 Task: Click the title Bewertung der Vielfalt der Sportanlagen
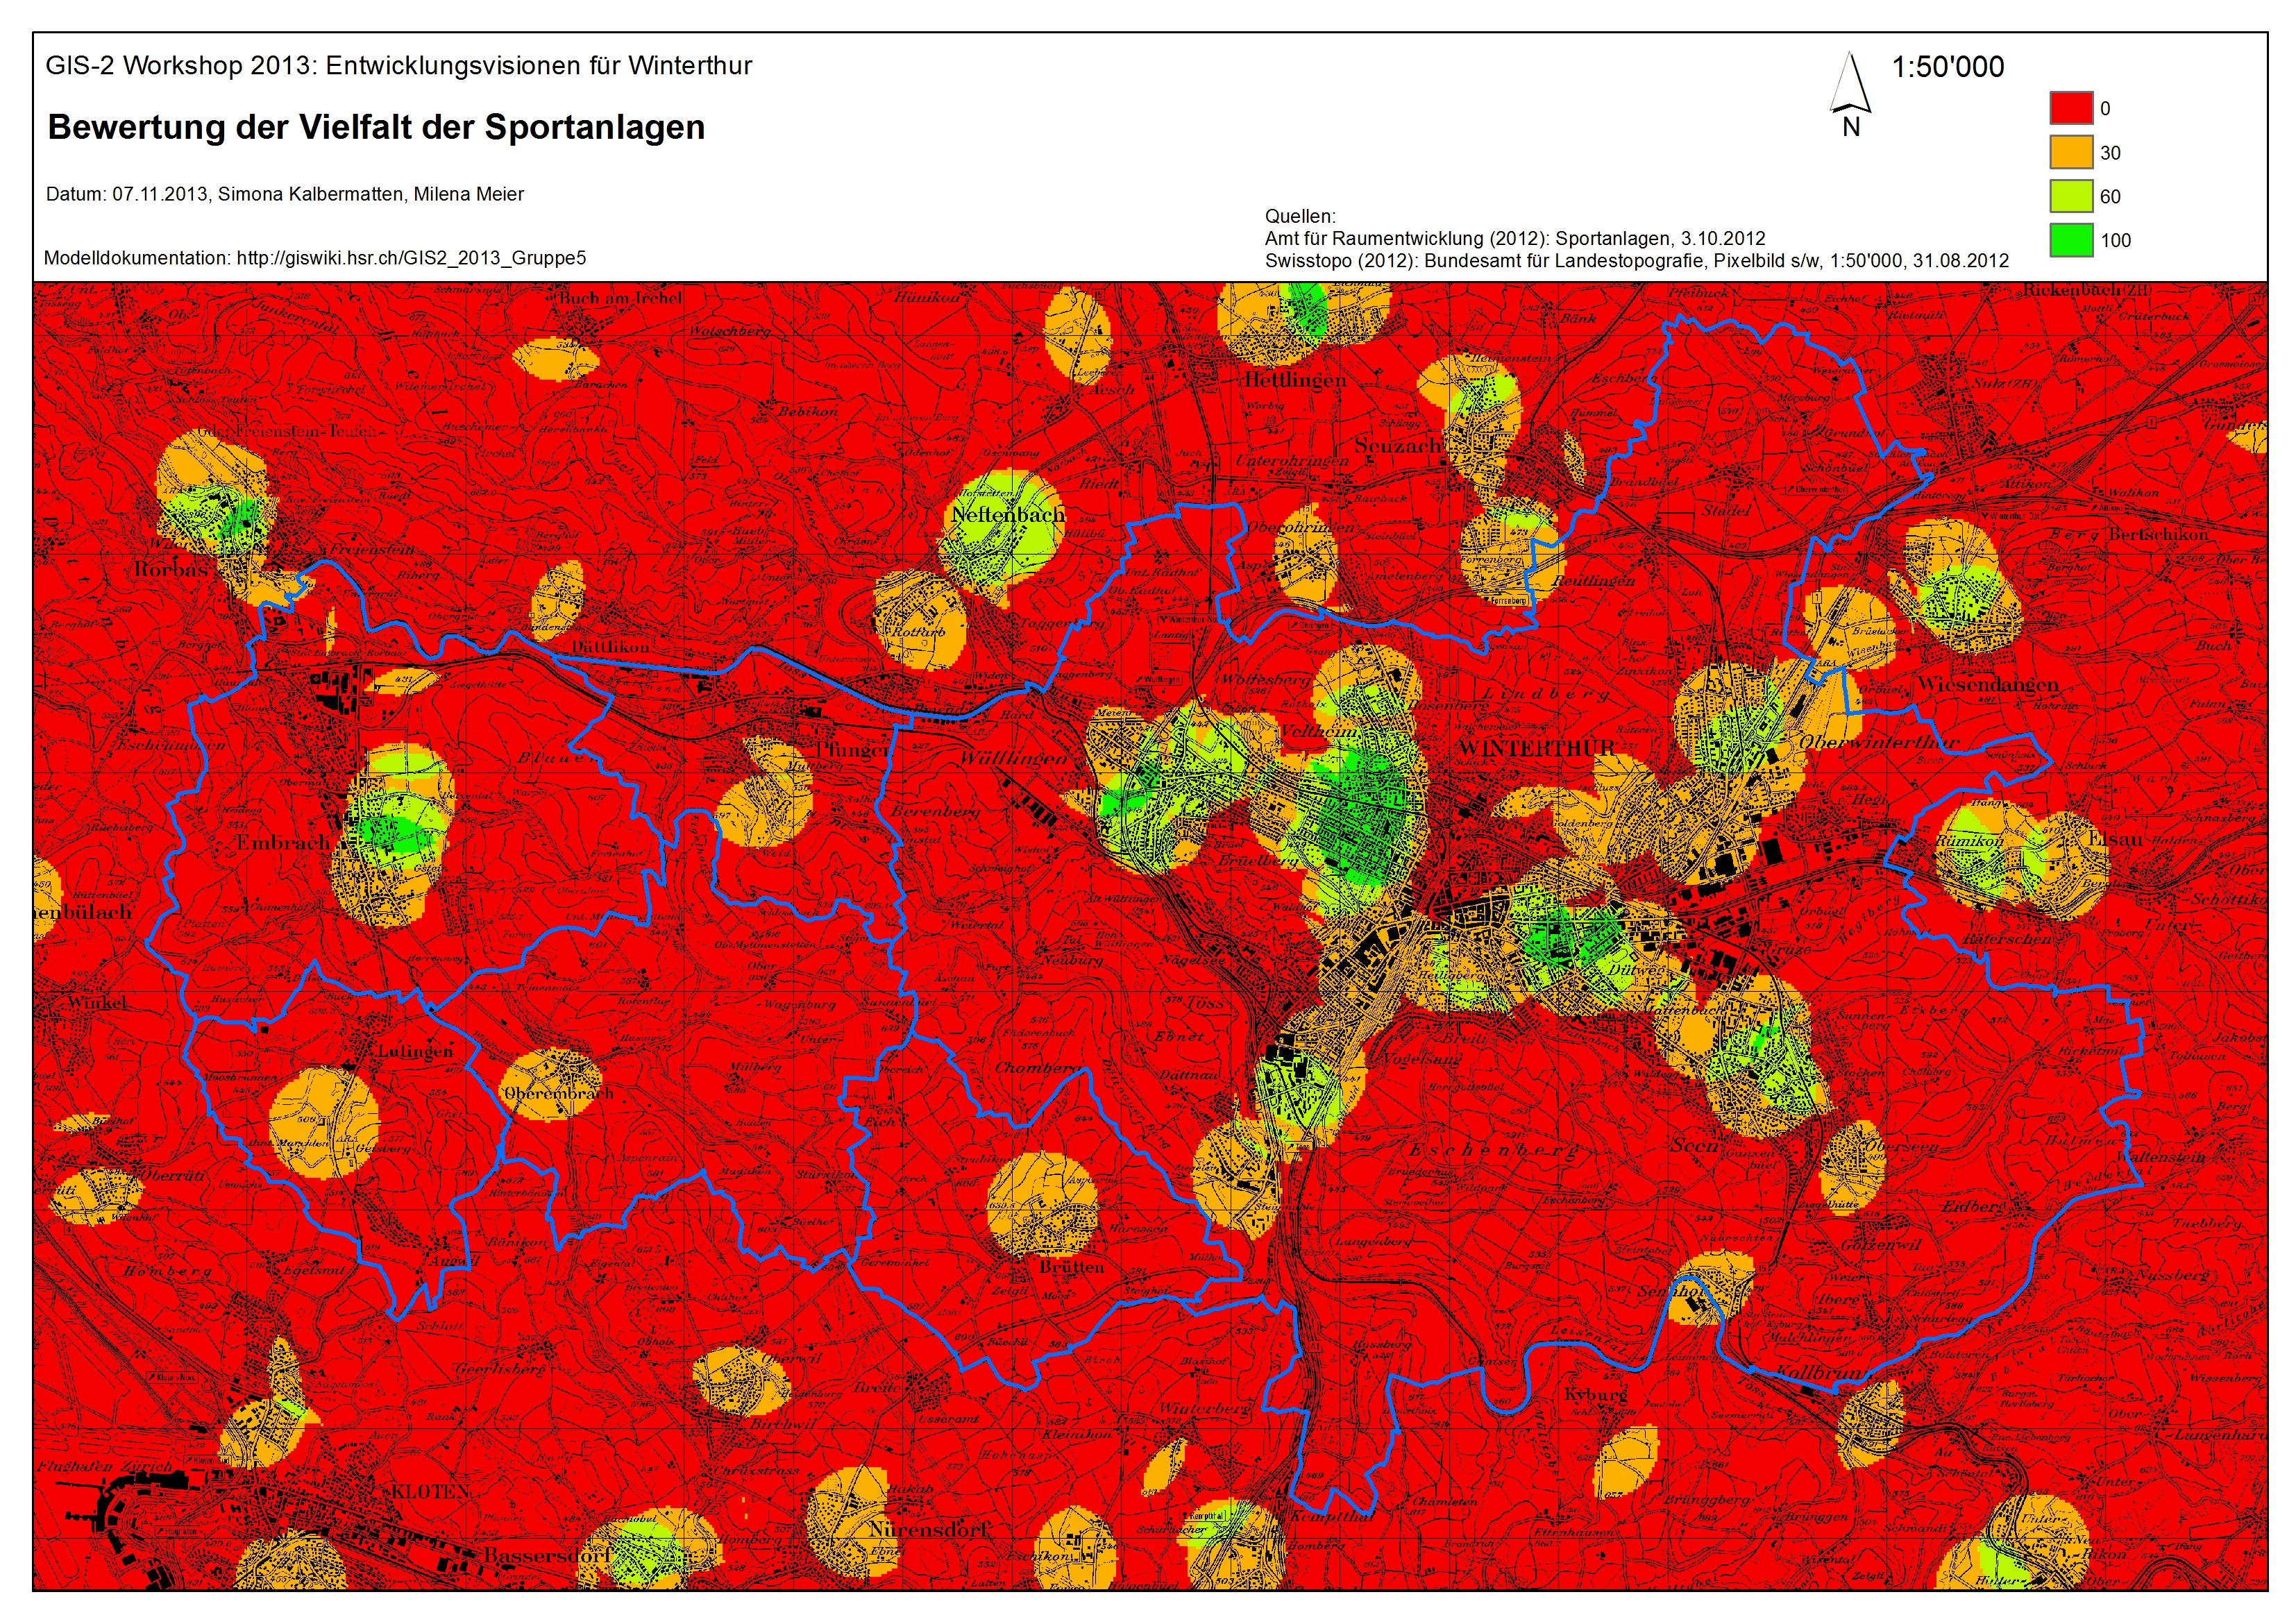pos(376,127)
